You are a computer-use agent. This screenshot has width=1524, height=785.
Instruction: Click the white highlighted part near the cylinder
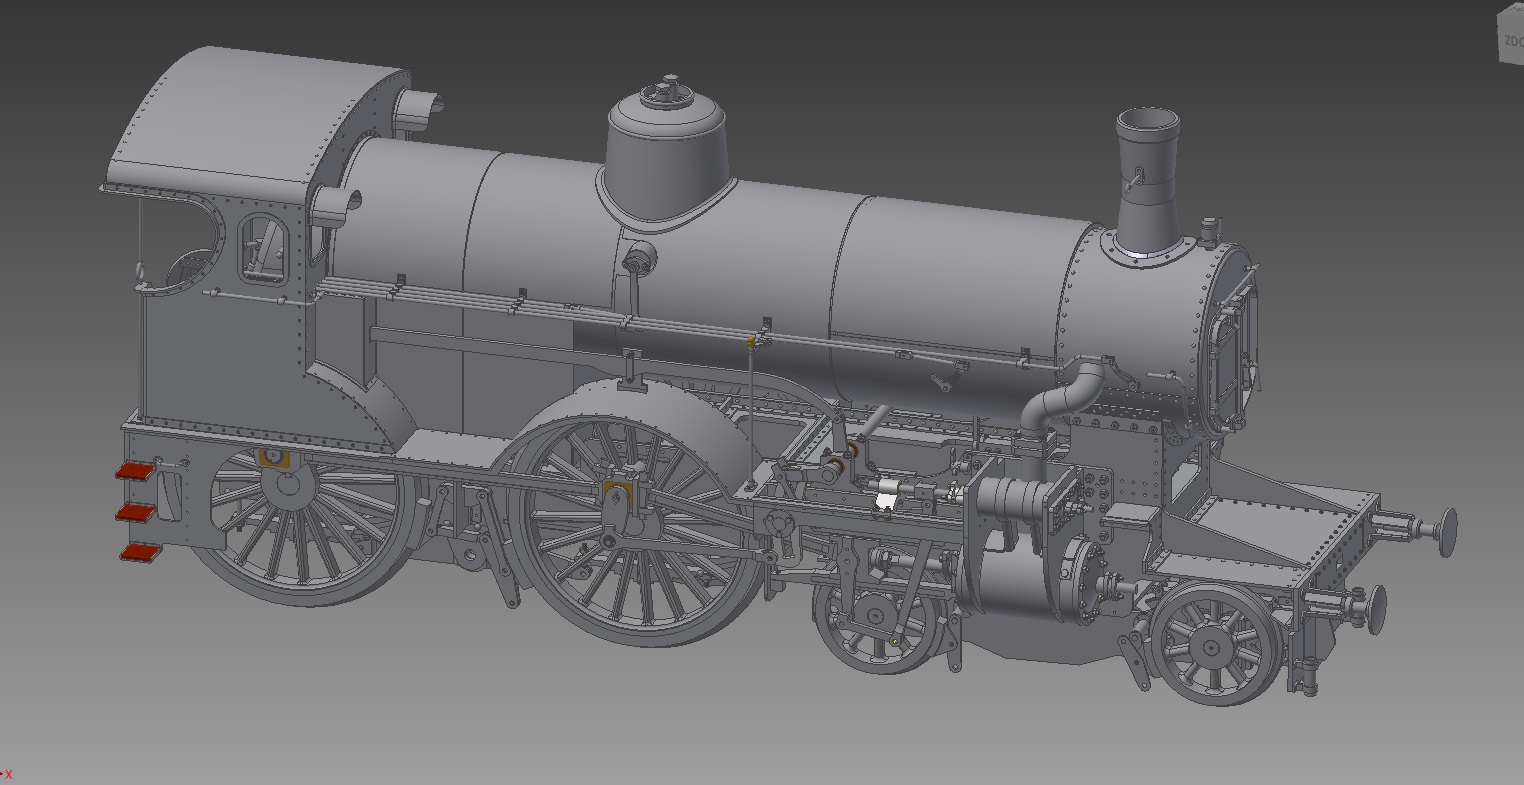pyautogui.click(x=884, y=499)
